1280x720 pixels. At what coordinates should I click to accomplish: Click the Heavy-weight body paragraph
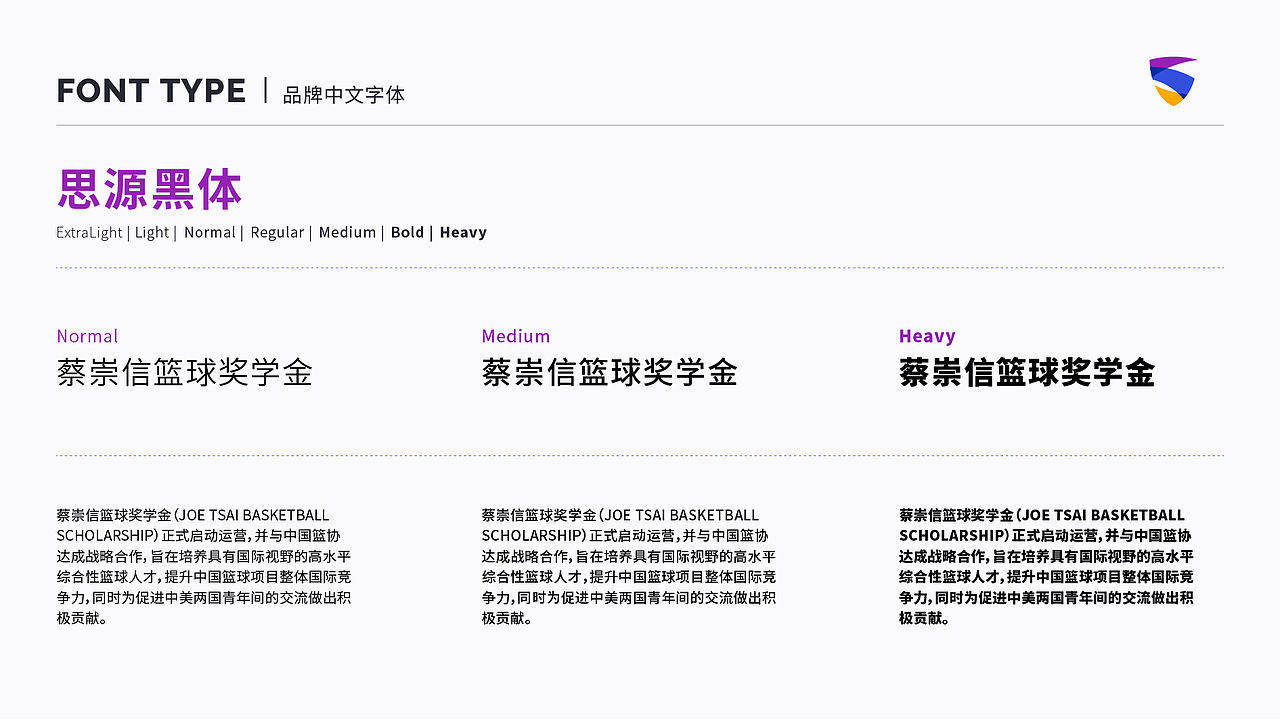point(1047,567)
